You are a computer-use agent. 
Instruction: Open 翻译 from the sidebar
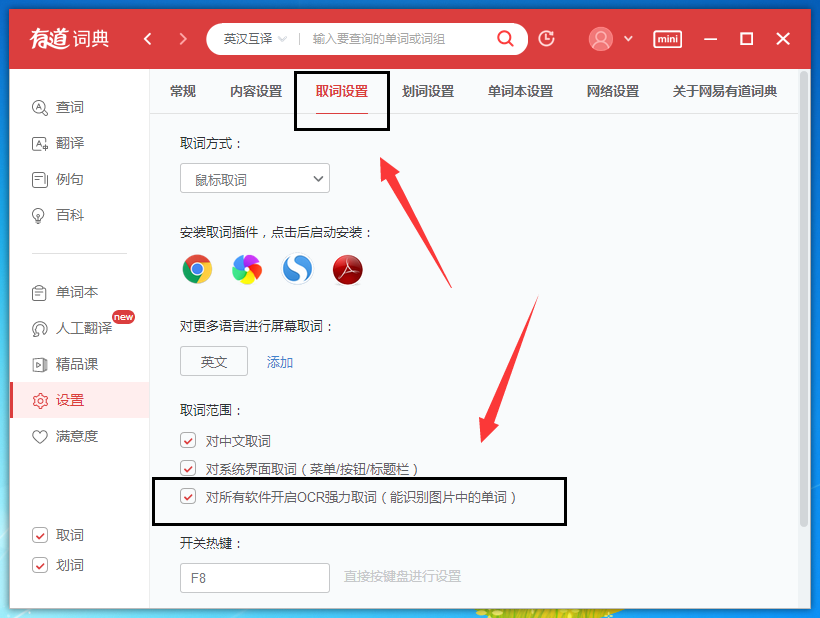(x=68, y=143)
